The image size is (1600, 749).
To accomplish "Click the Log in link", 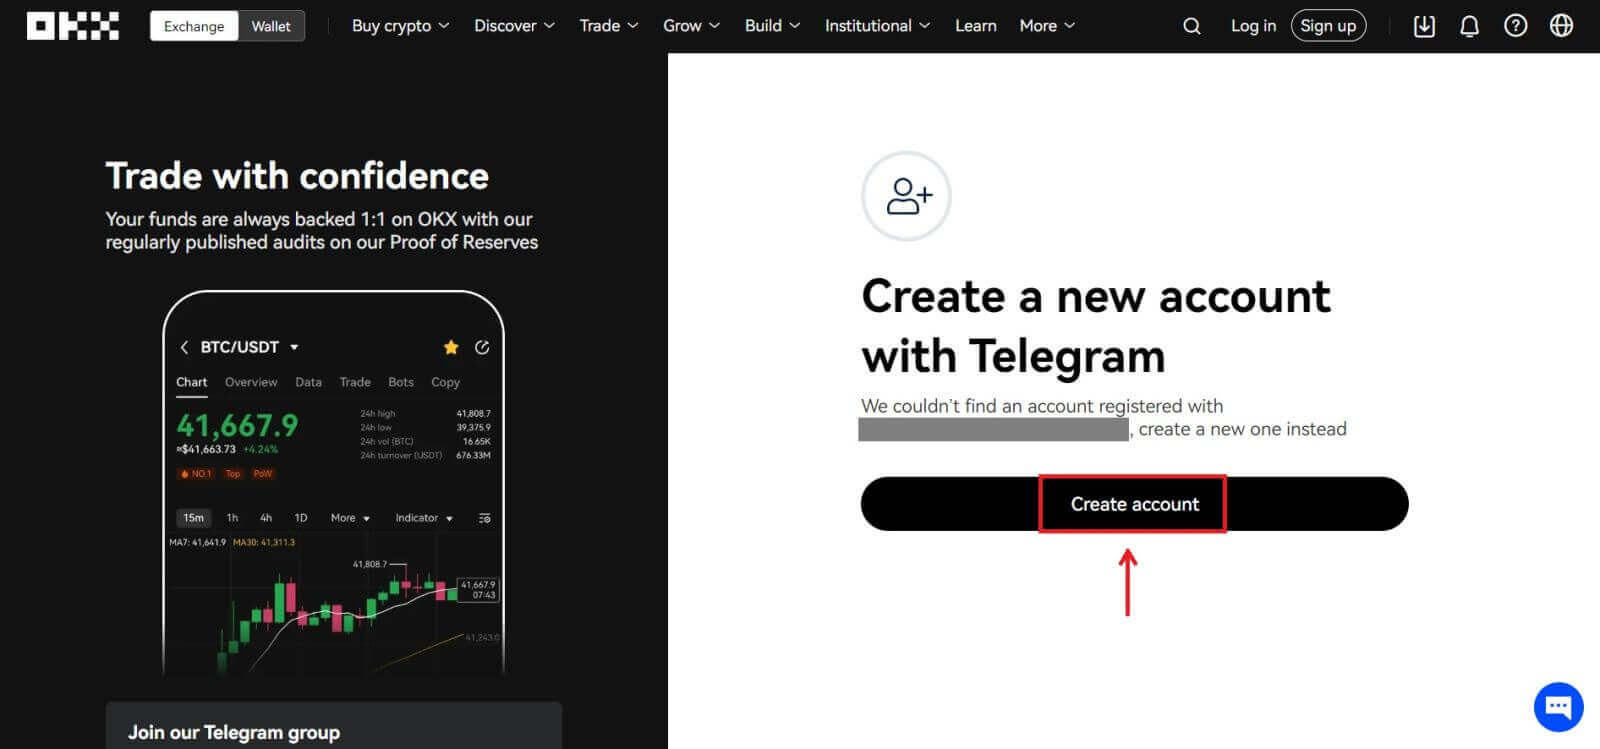I will click(x=1253, y=25).
